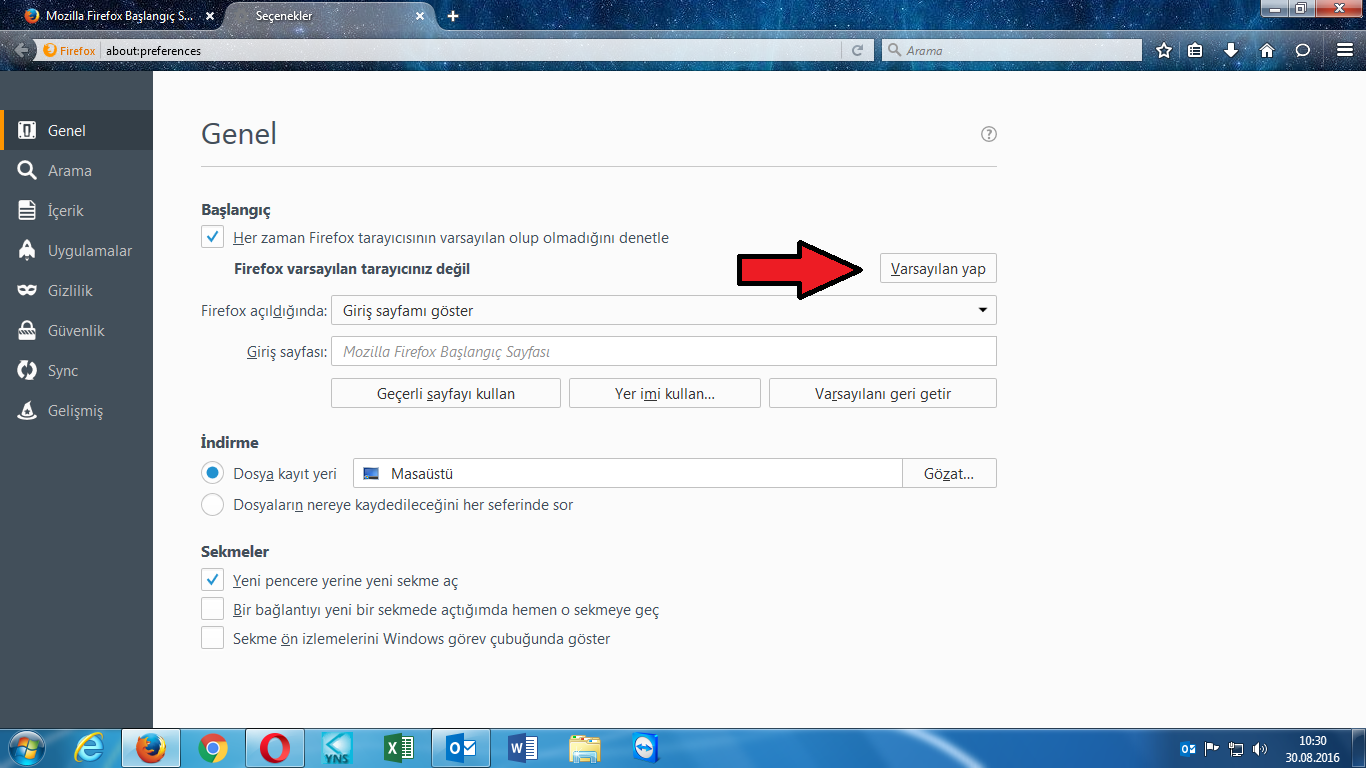The height and width of the screenshot is (768, 1366).
Task: Click the 'Giriş sayfası' input field
Action: [664, 351]
